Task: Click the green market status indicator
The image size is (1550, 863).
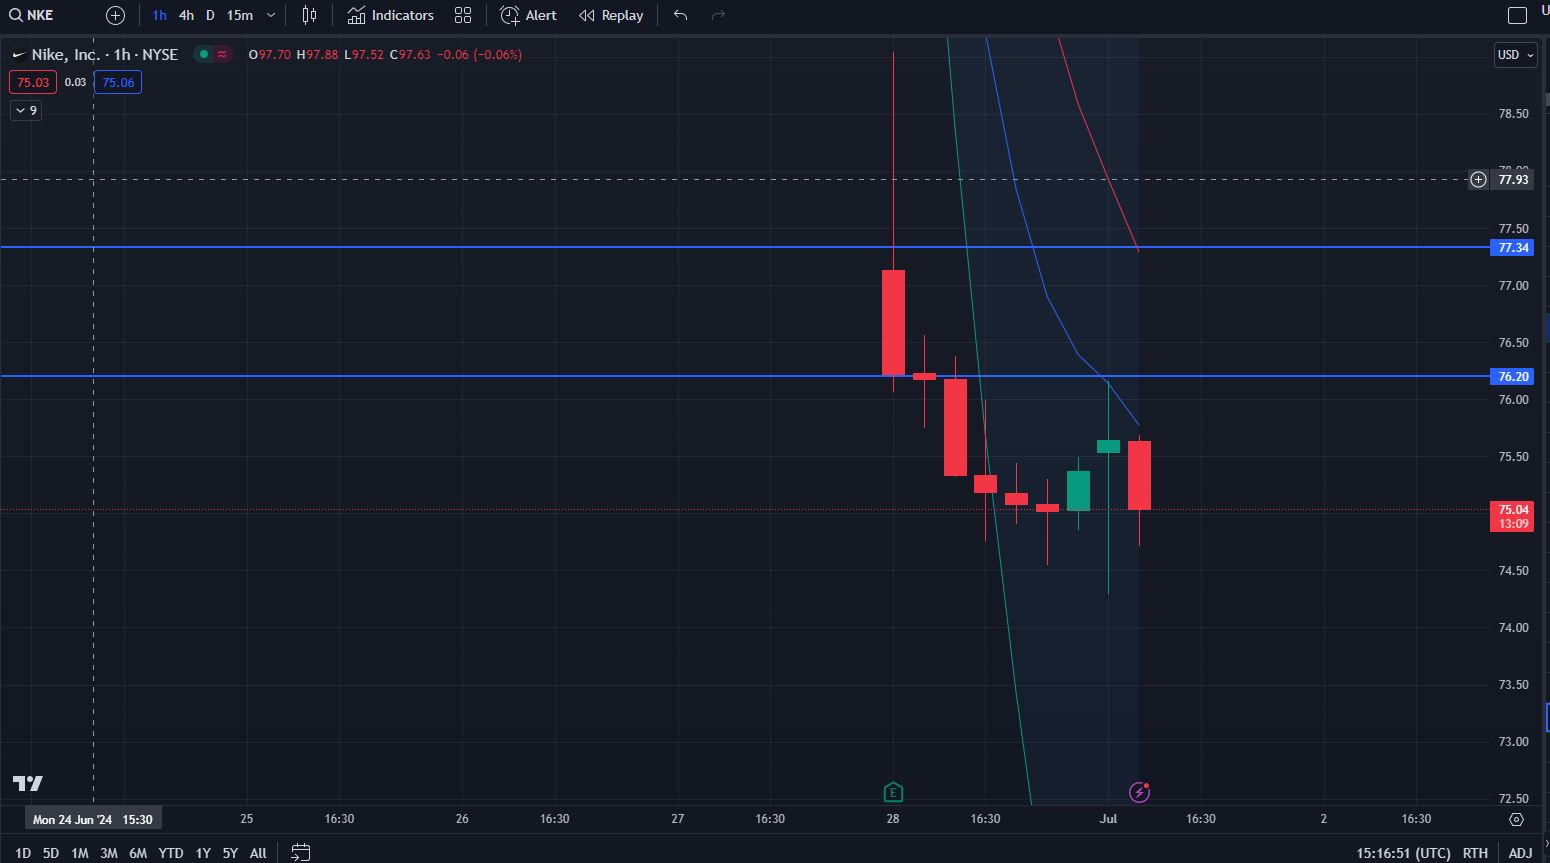Action: coord(204,54)
